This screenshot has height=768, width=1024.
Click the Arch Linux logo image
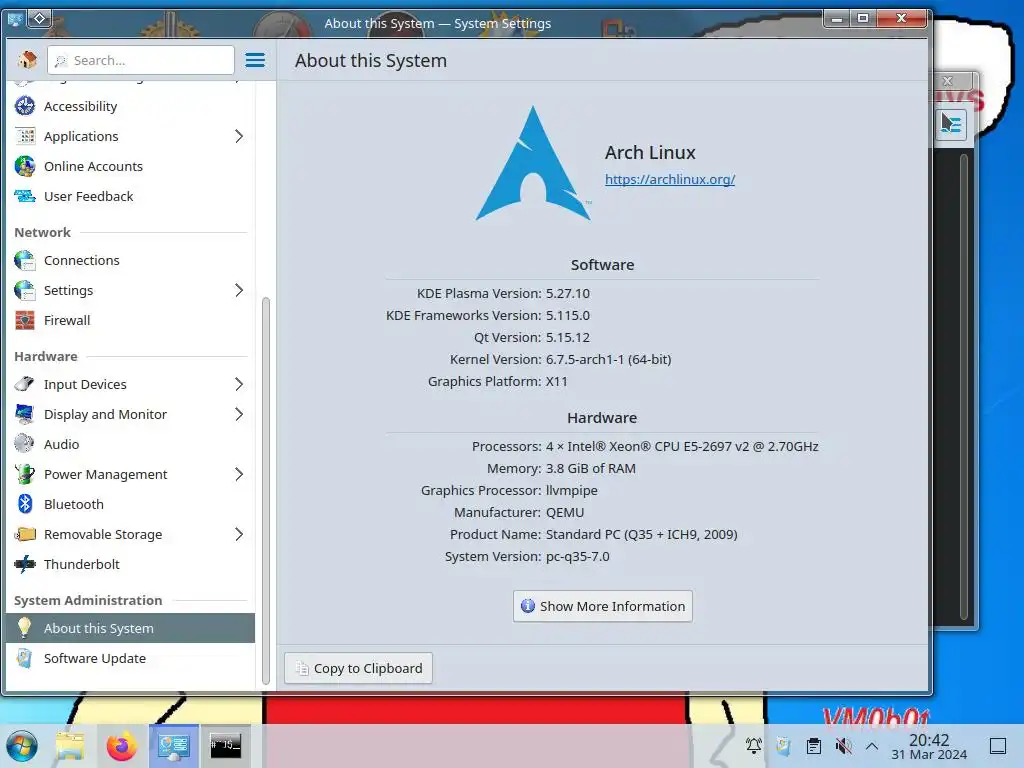coord(534,163)
